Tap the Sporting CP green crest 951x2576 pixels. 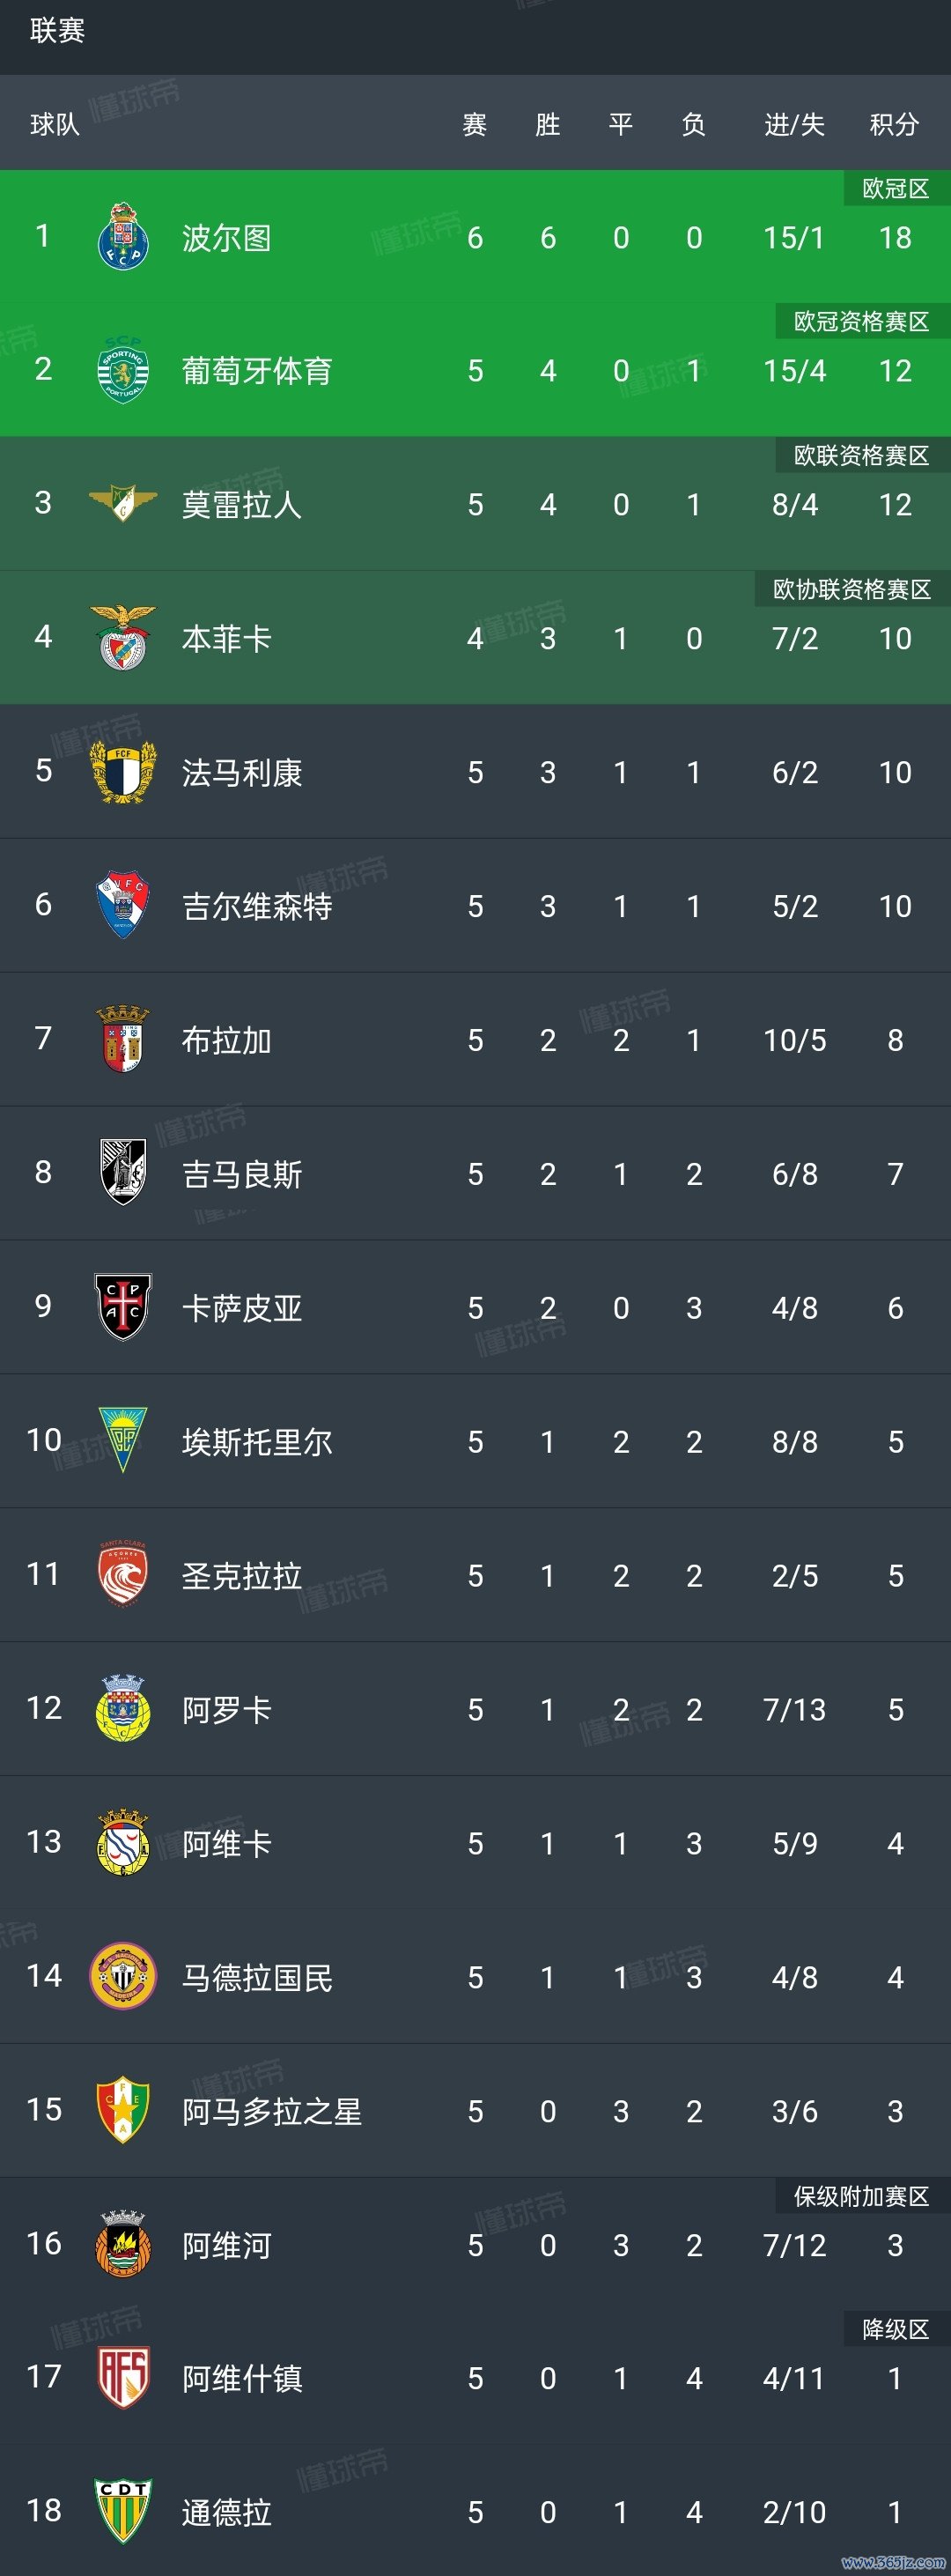(123, 370)
